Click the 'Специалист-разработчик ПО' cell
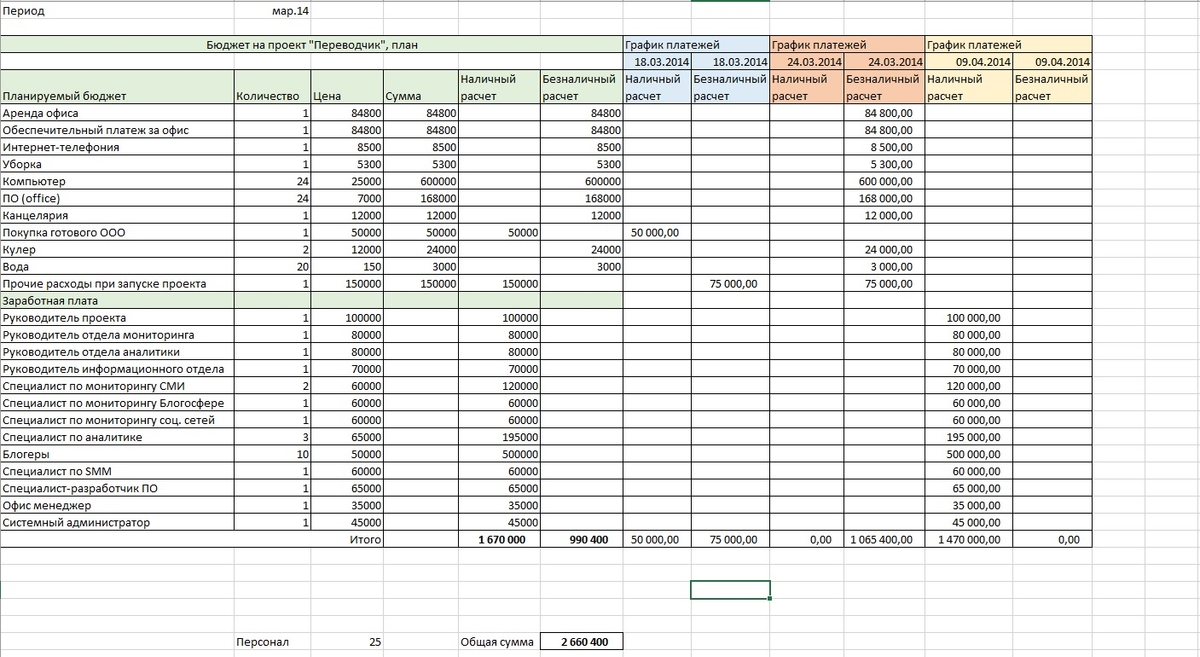1200x657 pixels. 117,488
